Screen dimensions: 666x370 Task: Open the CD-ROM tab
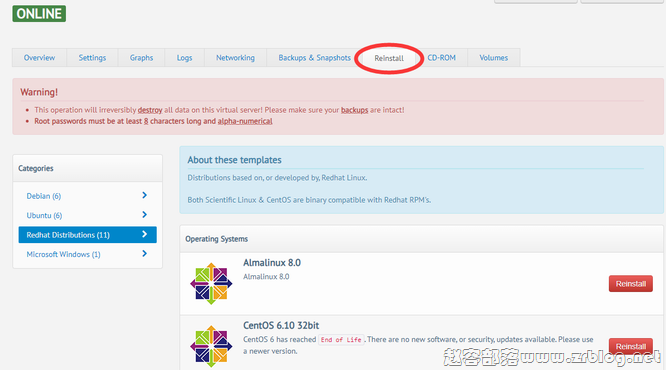(x=441, y=58)
